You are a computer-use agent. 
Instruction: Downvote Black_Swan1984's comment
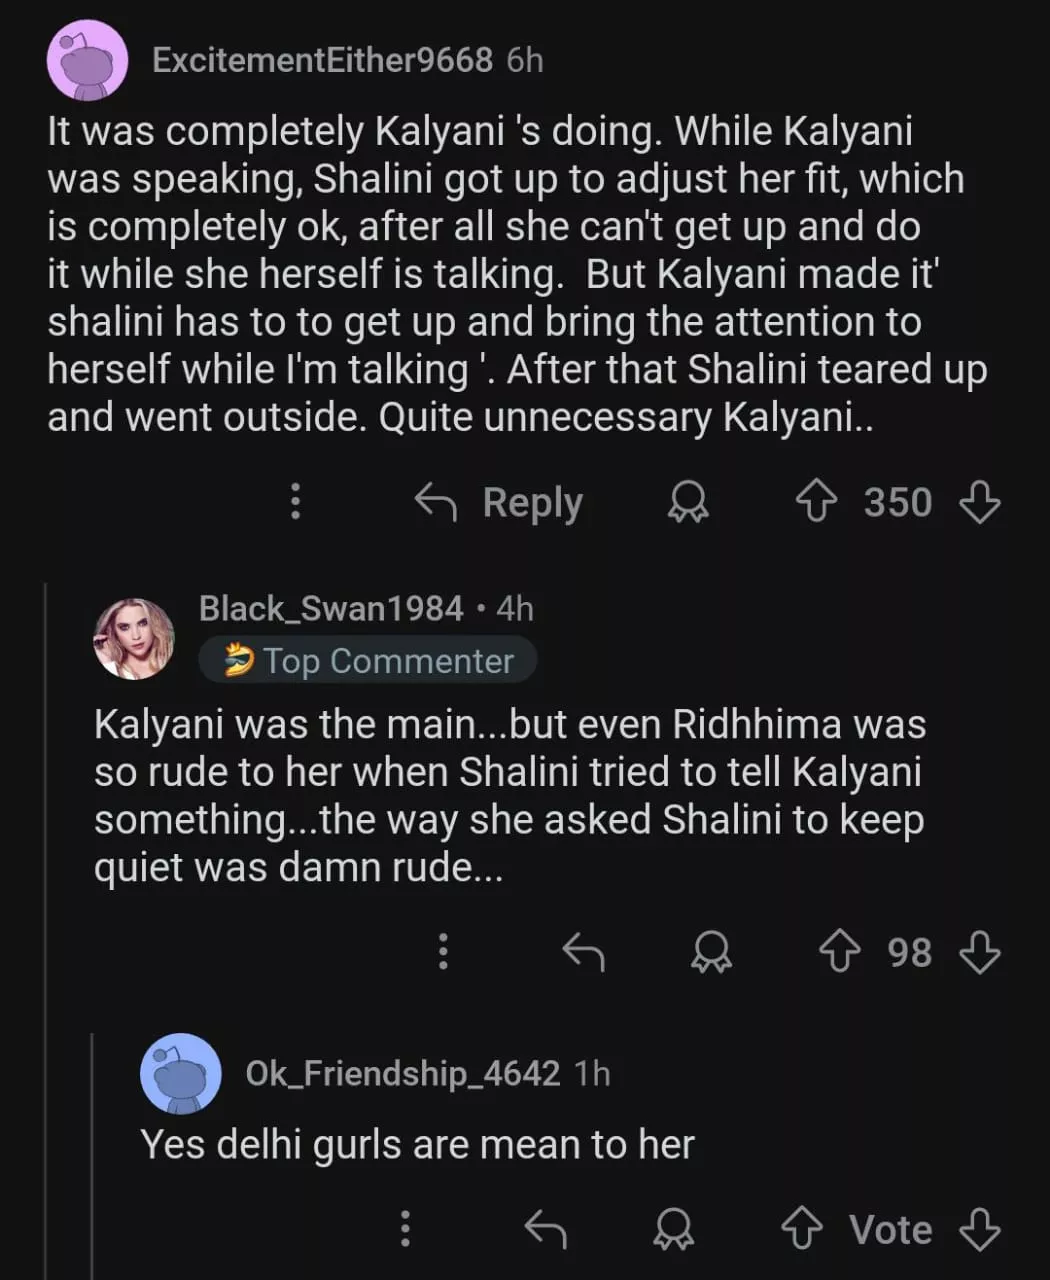[x=979, y=952]
